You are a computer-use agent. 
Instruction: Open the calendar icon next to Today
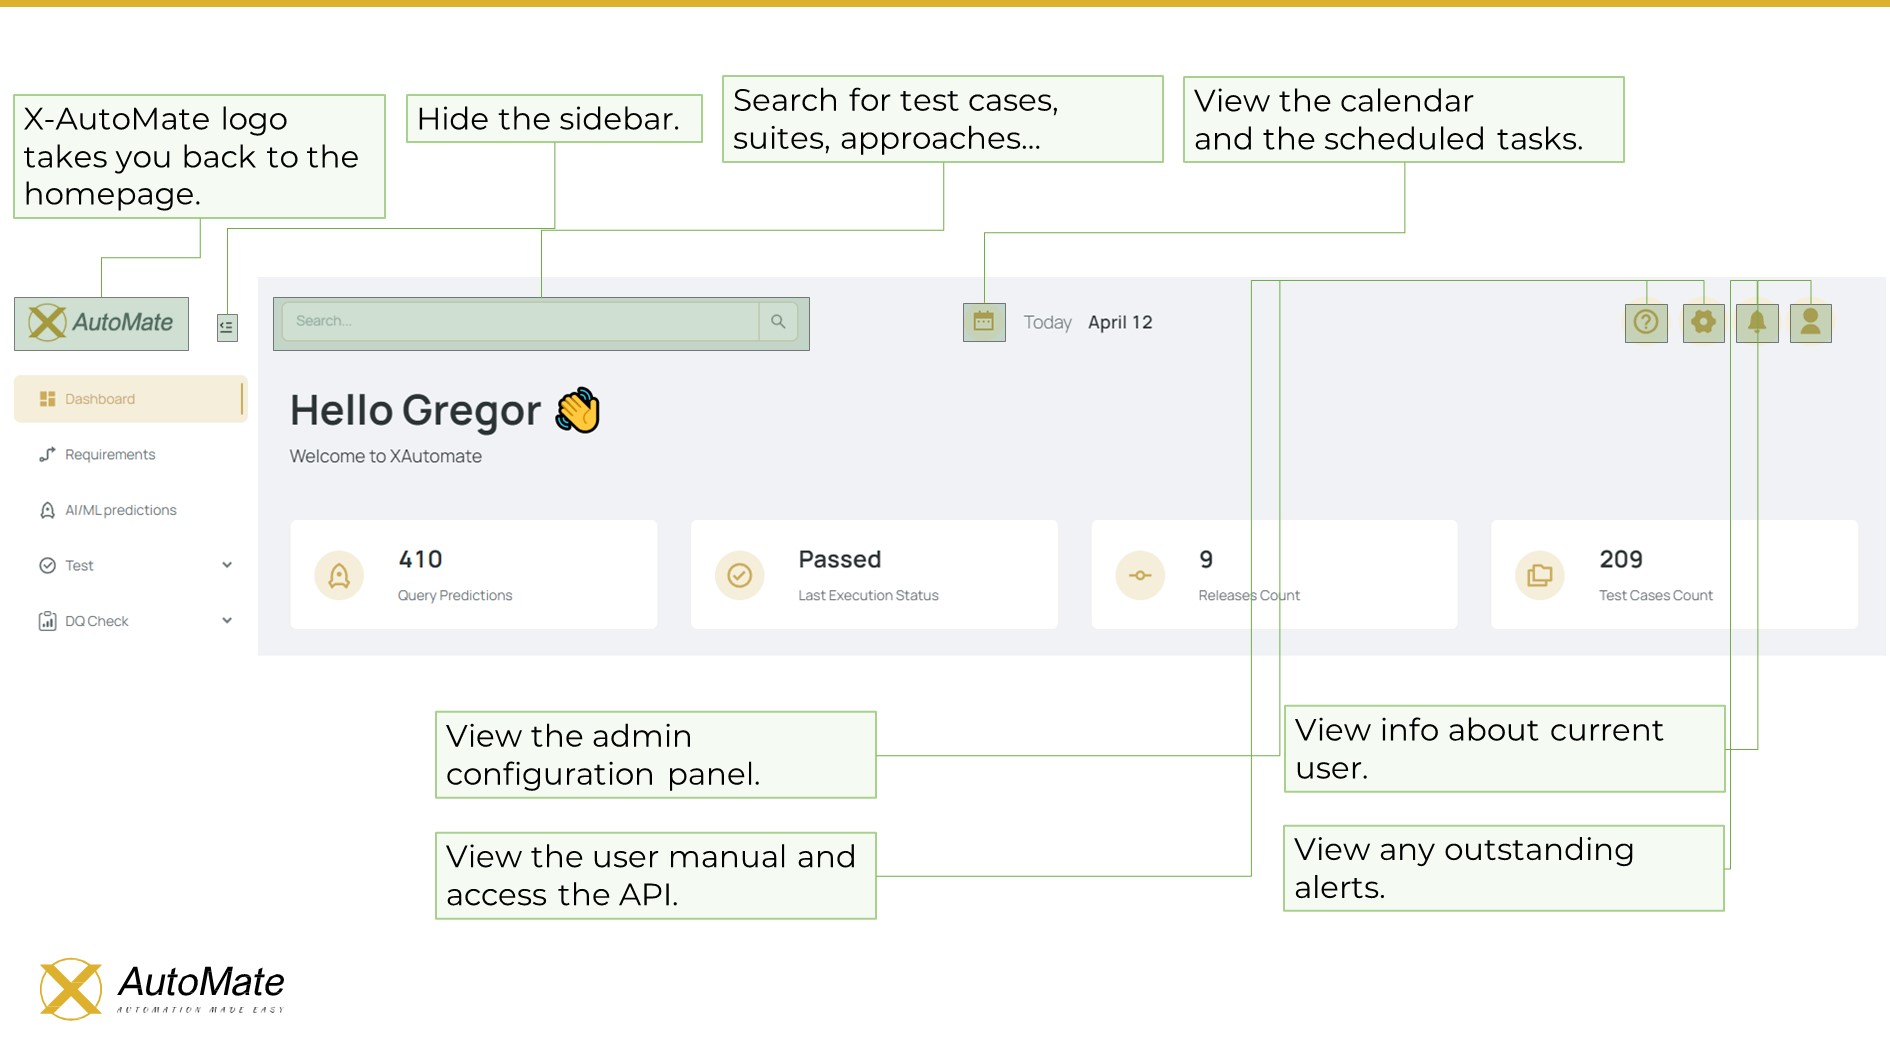[984, 322]
